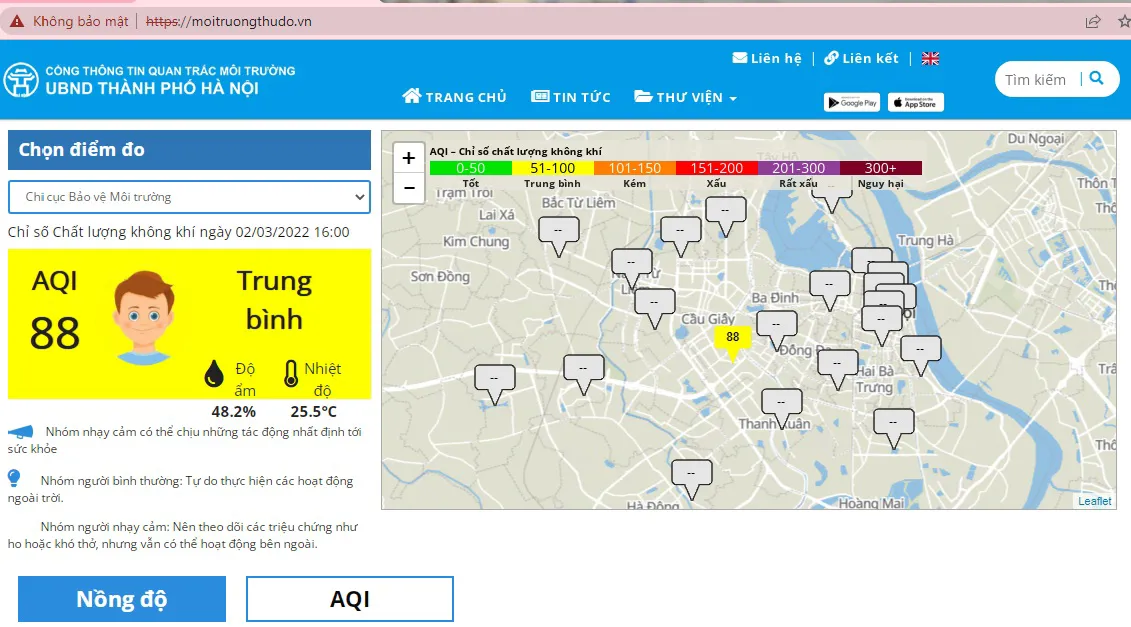Expand the Thư viện menu
1131x627 pixels.
[685, 97]
